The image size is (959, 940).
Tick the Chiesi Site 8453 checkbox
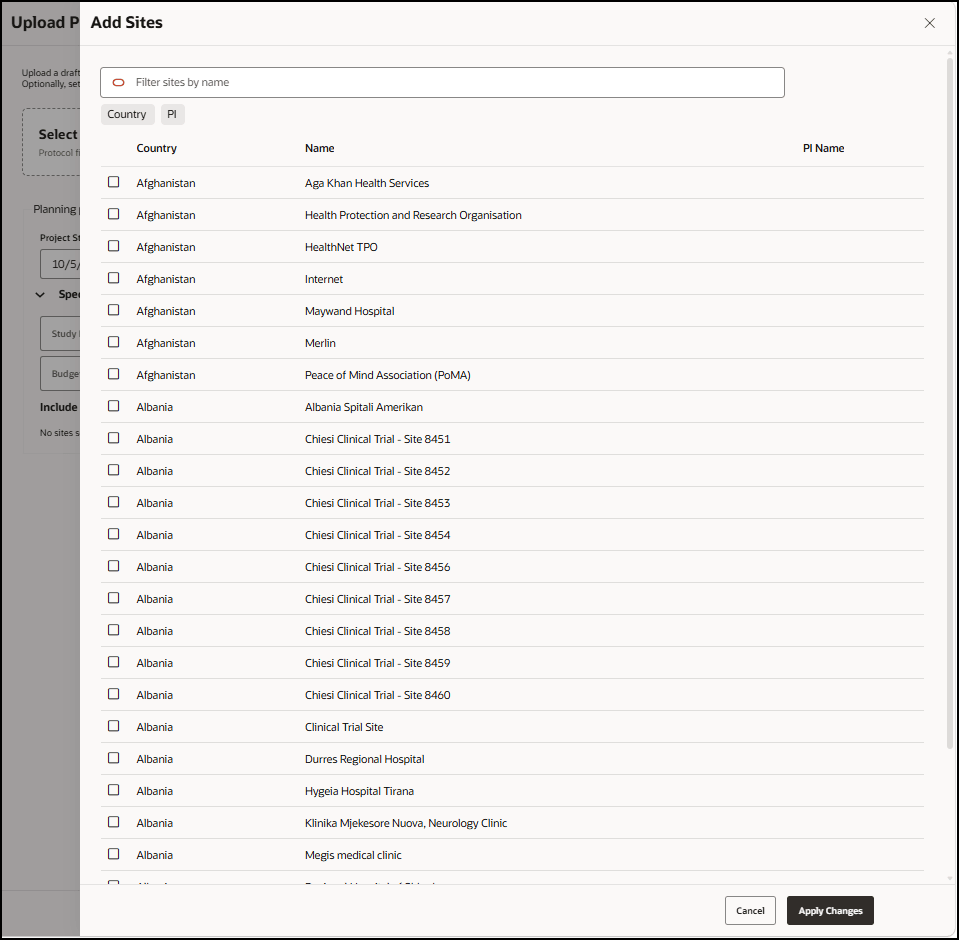point(114,502)
